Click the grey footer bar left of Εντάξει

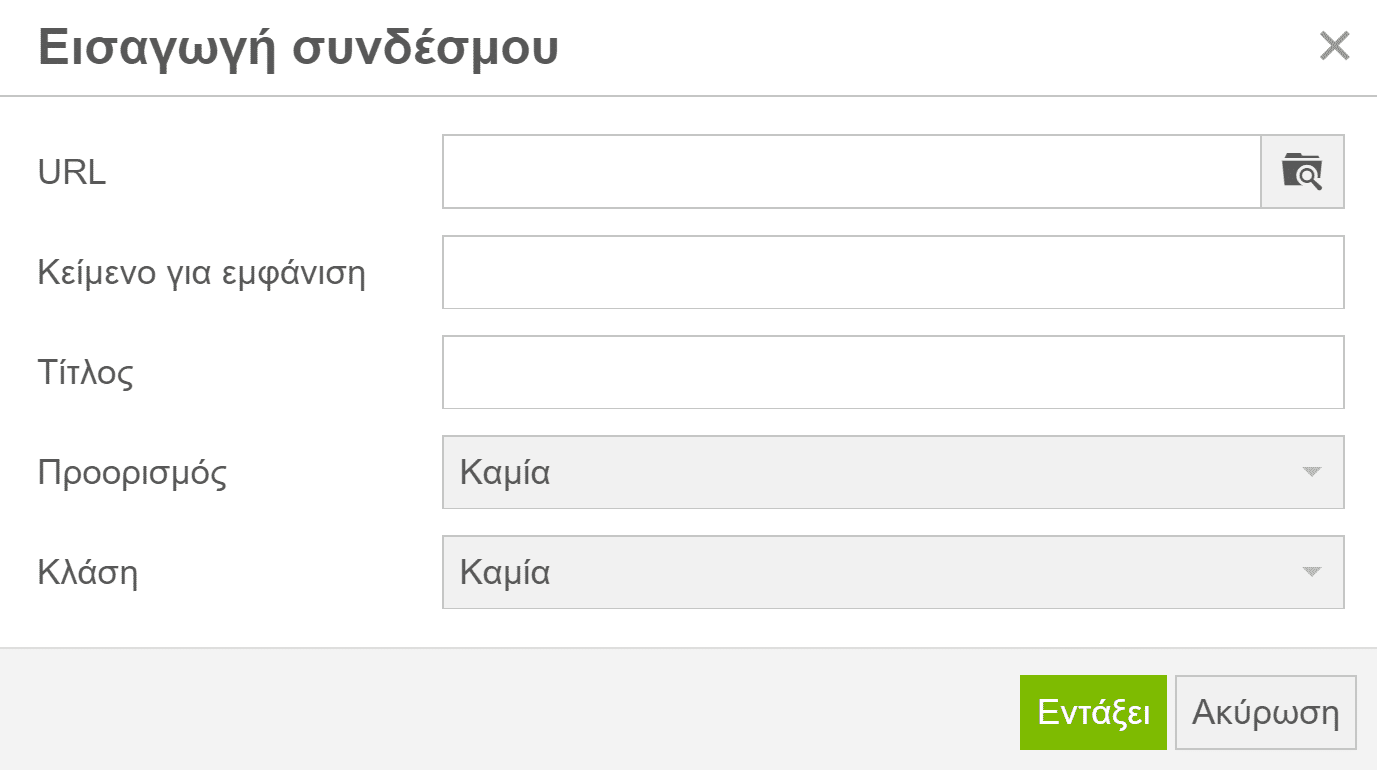[500, 710]
